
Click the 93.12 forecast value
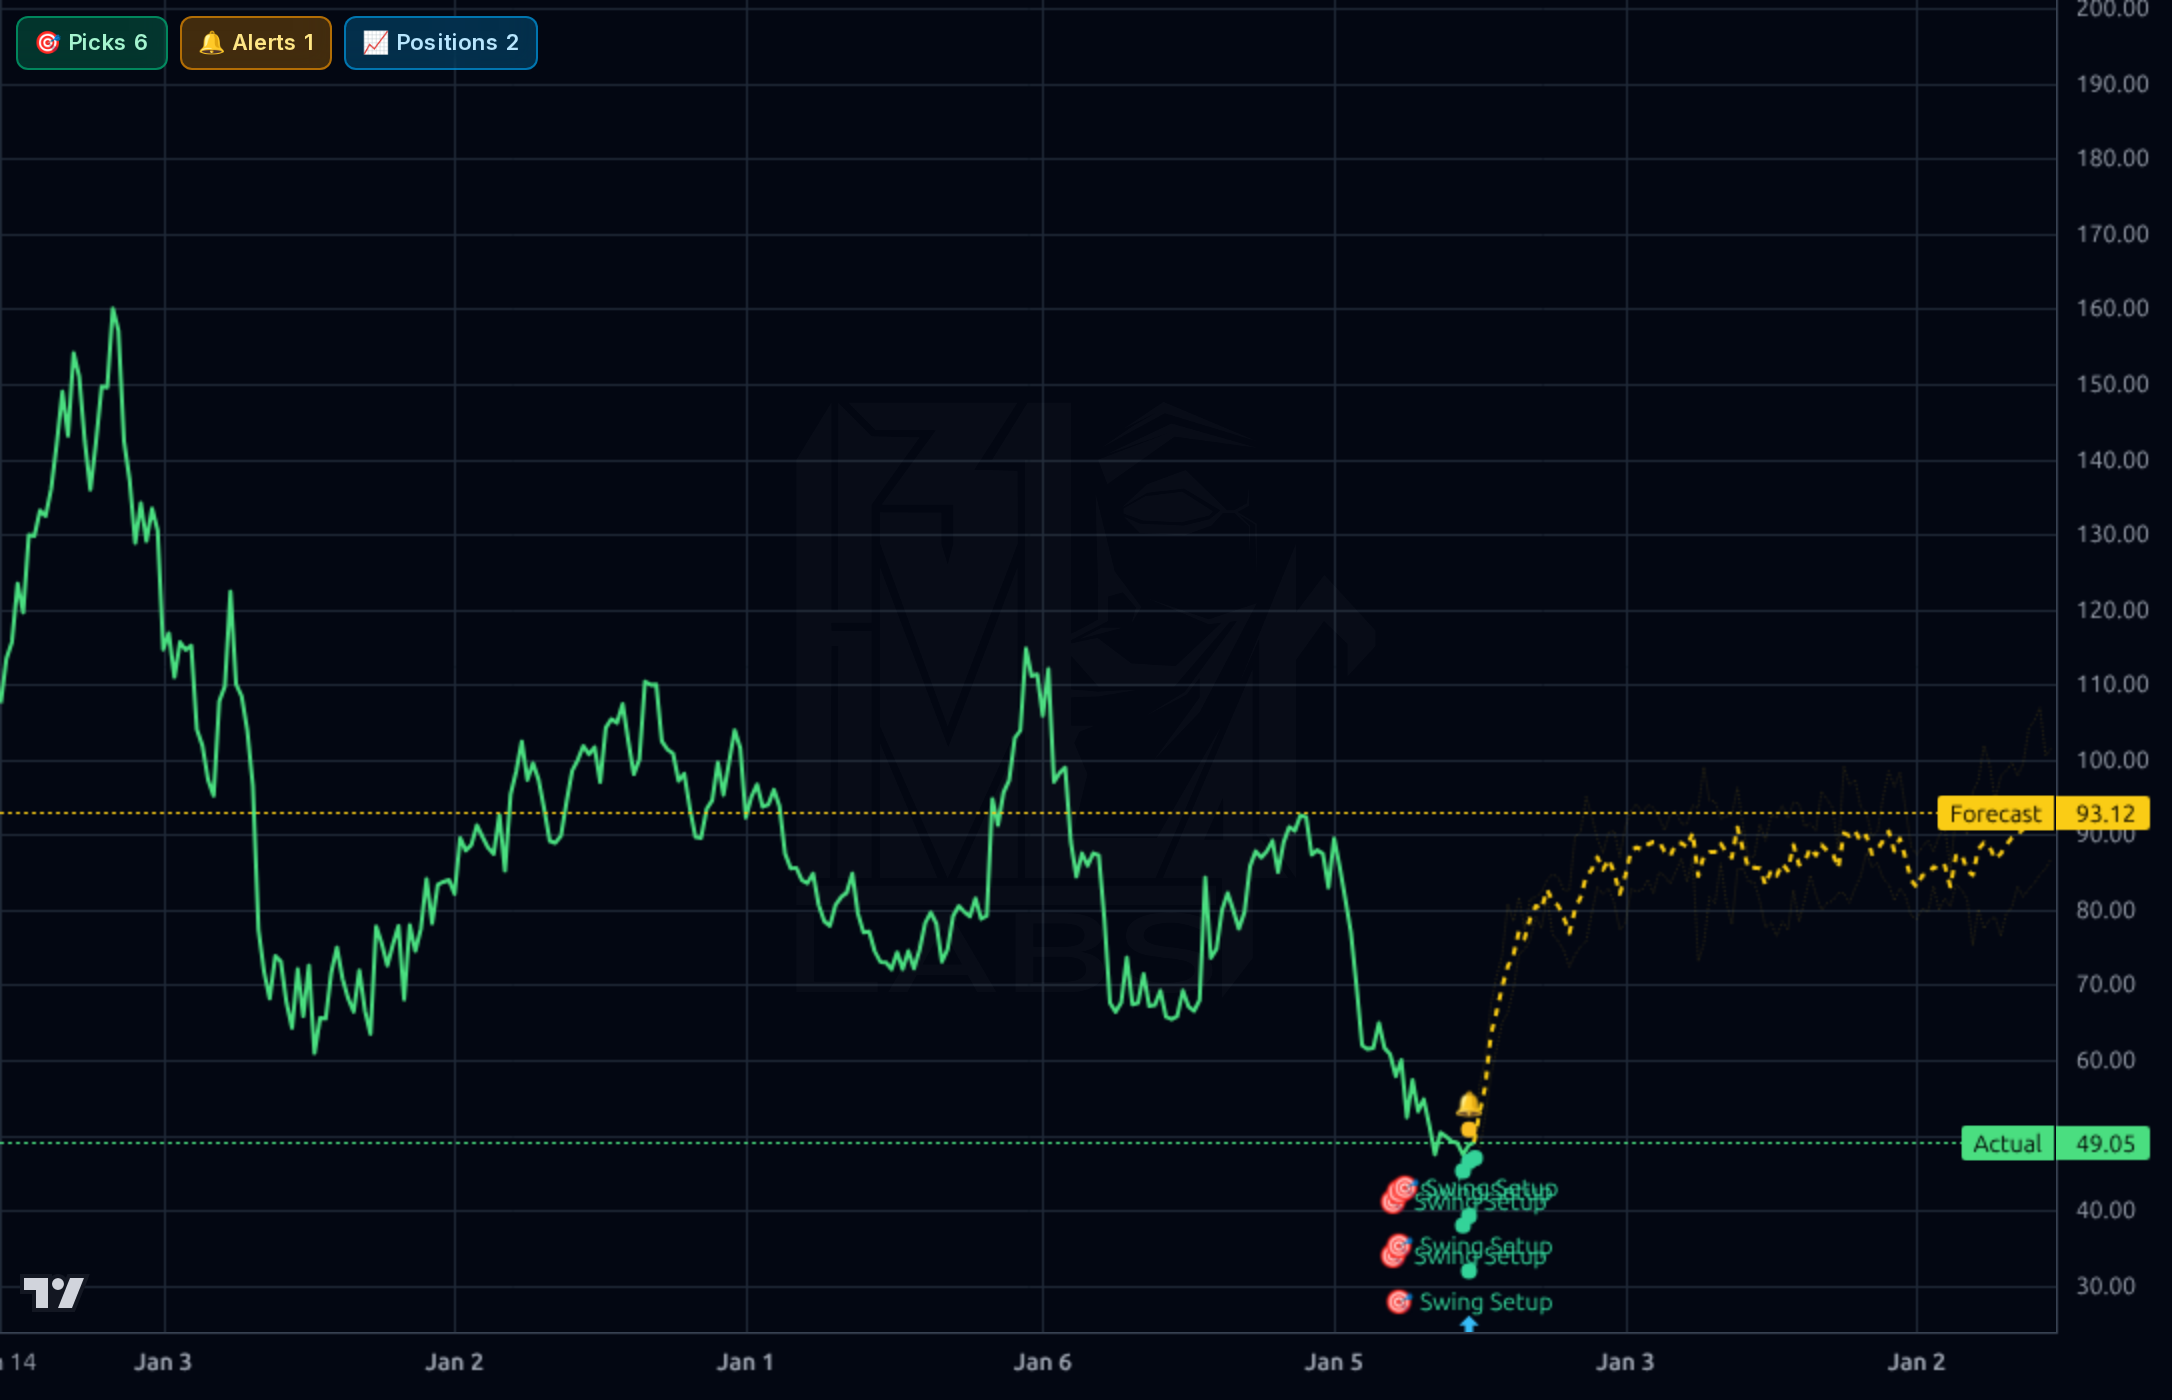(x=2104, y=814)
